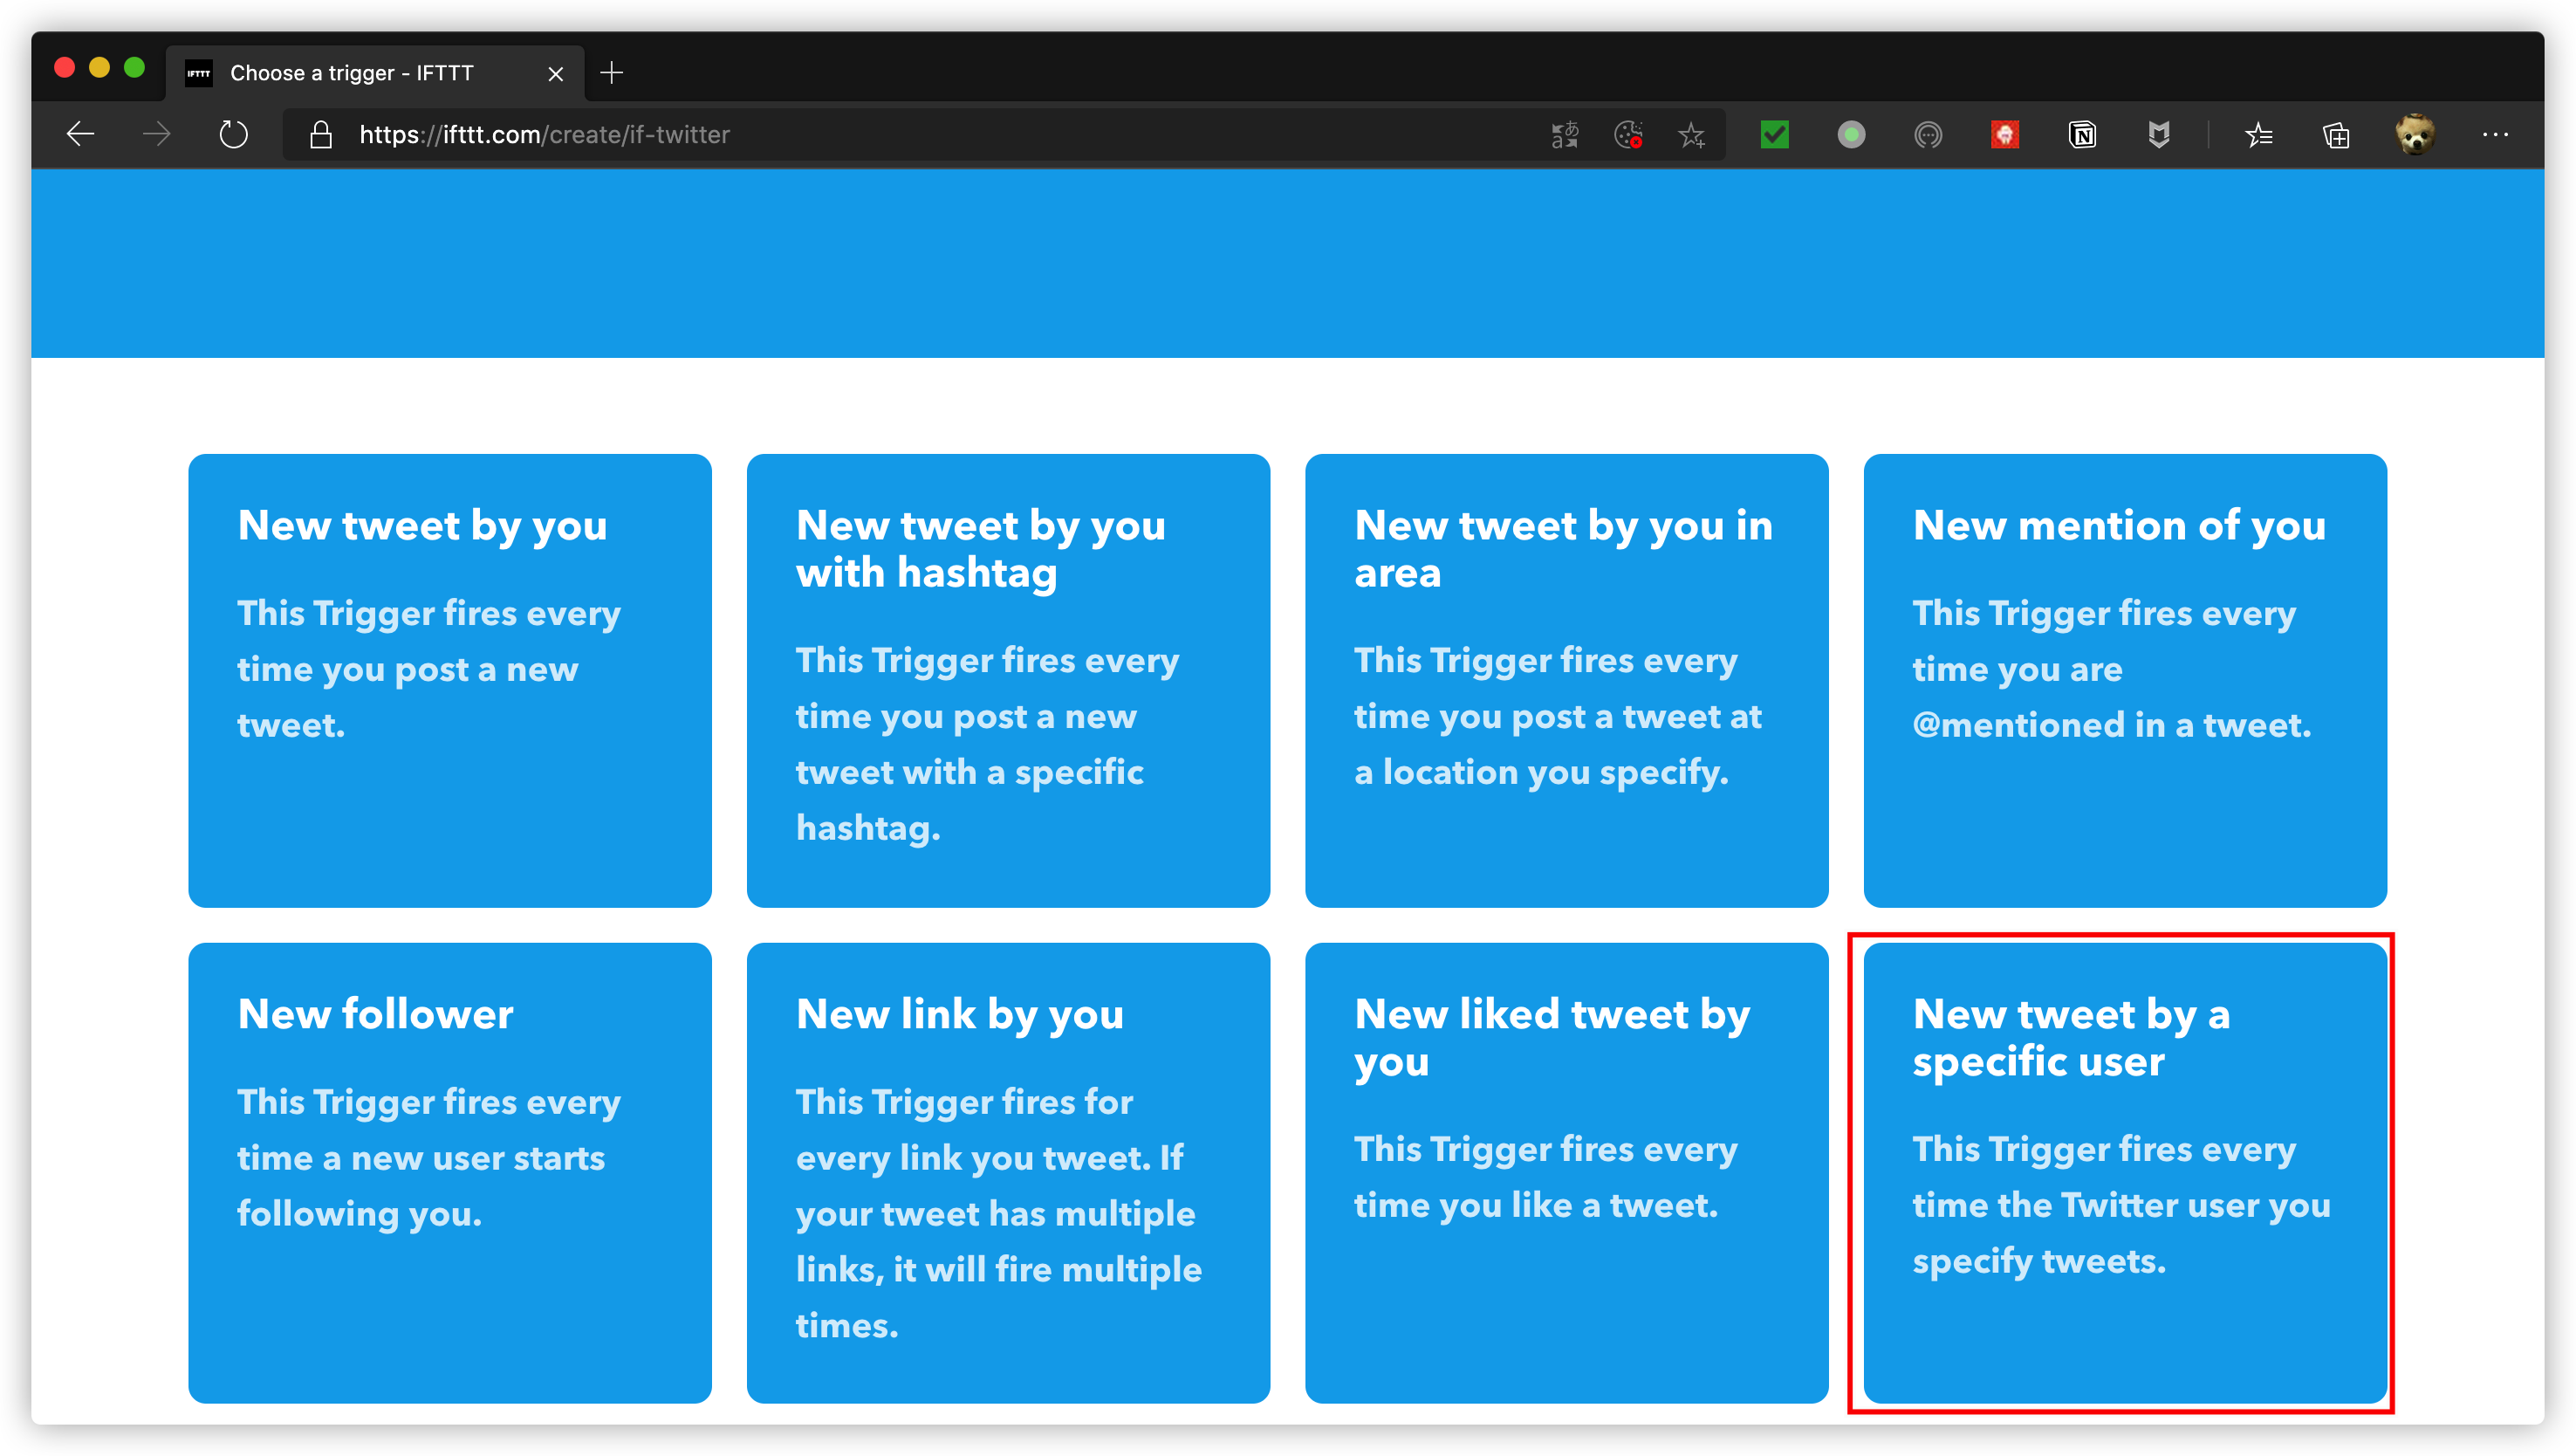Choose New liked tweet by you trigger
The image size is (2576, 1456).
click(1567, 1173)
